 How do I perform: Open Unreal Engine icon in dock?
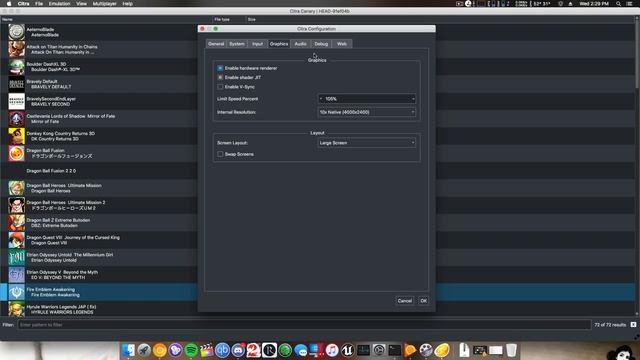347,350
